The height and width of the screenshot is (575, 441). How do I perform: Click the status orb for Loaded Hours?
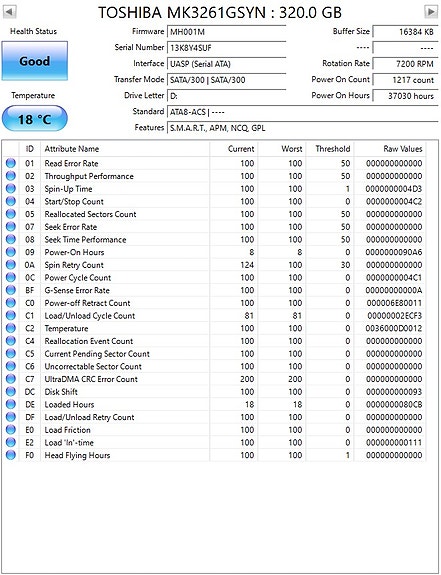point(11,404)
